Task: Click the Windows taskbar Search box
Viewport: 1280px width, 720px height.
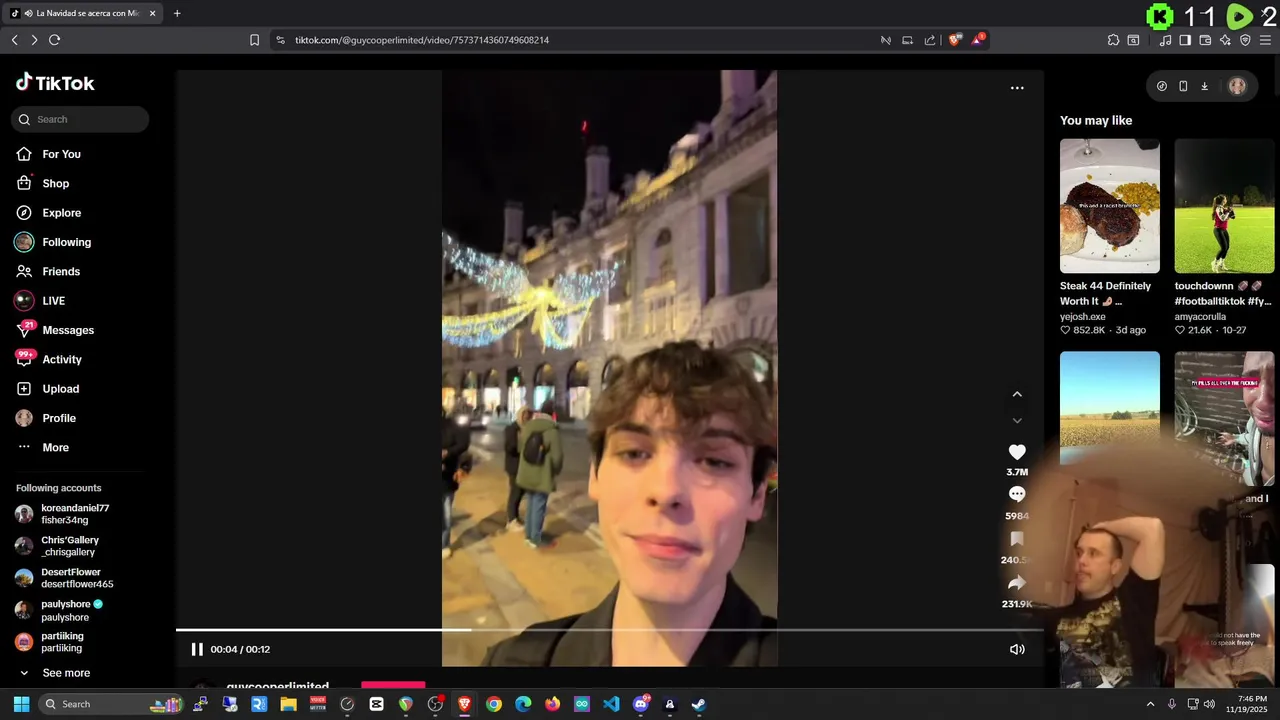Action: 110,704
